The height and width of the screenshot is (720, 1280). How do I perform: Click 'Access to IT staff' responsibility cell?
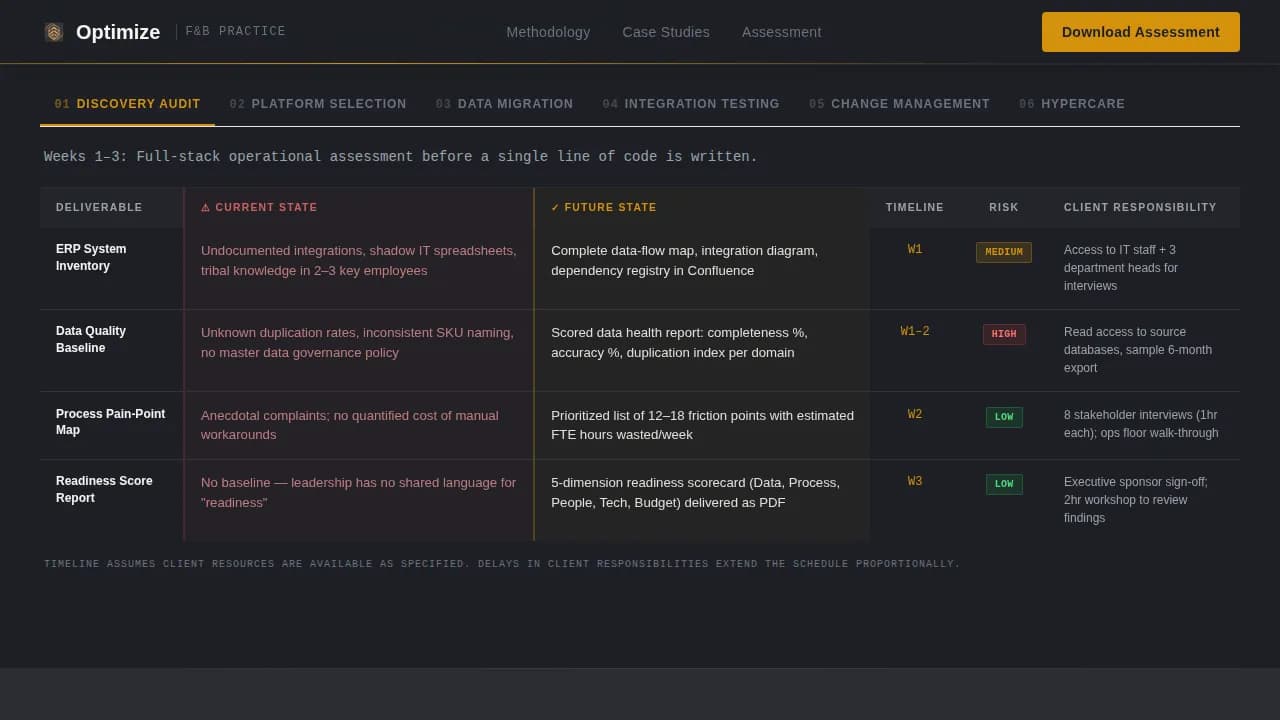[x=1144, y=268]
